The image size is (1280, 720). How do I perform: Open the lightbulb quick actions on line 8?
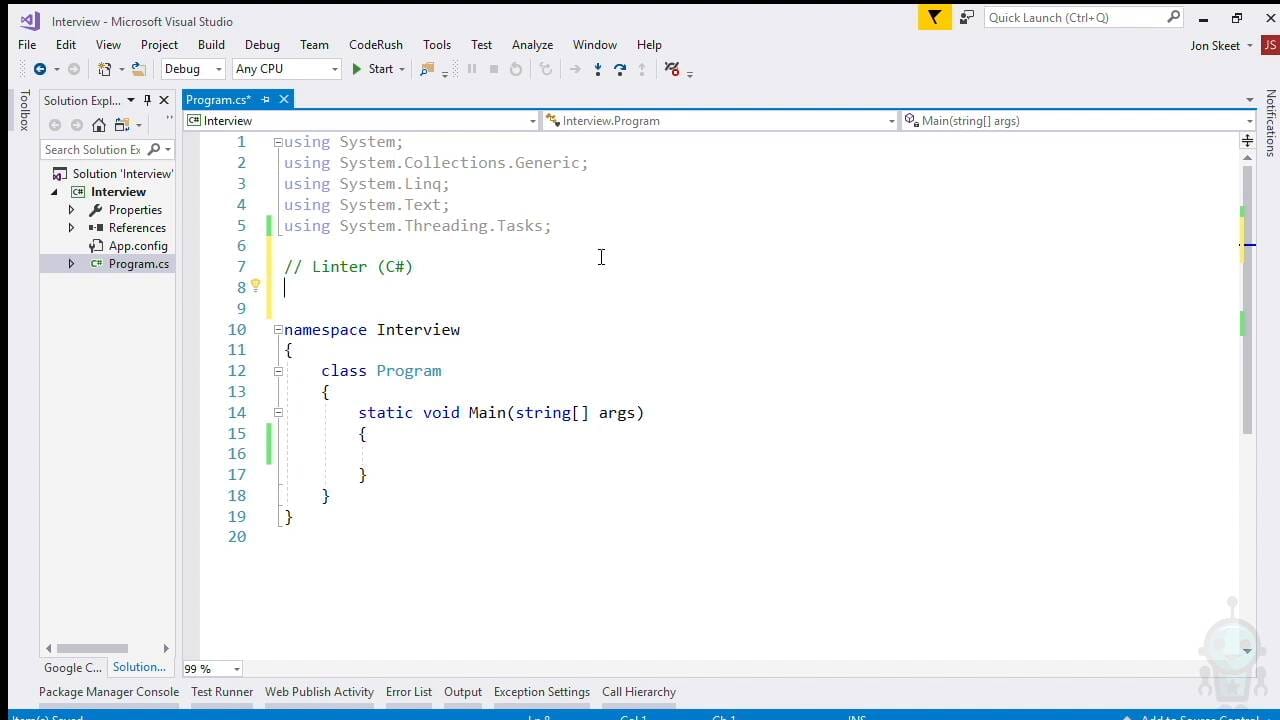pos(257,287)
